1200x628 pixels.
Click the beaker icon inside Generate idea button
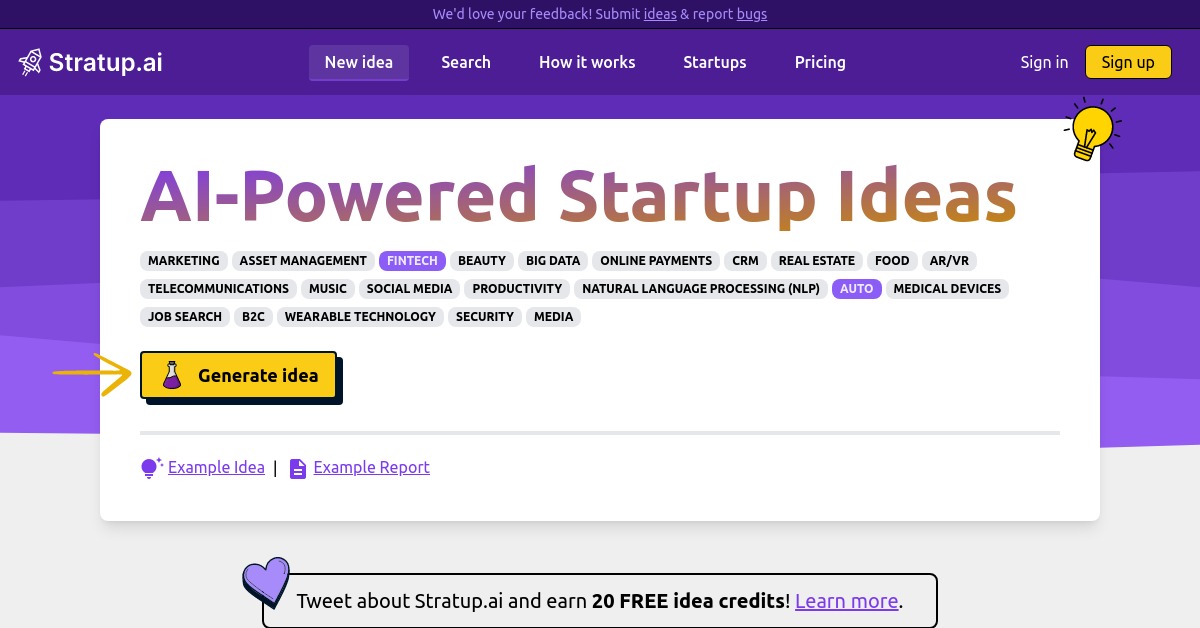[171, 375]
